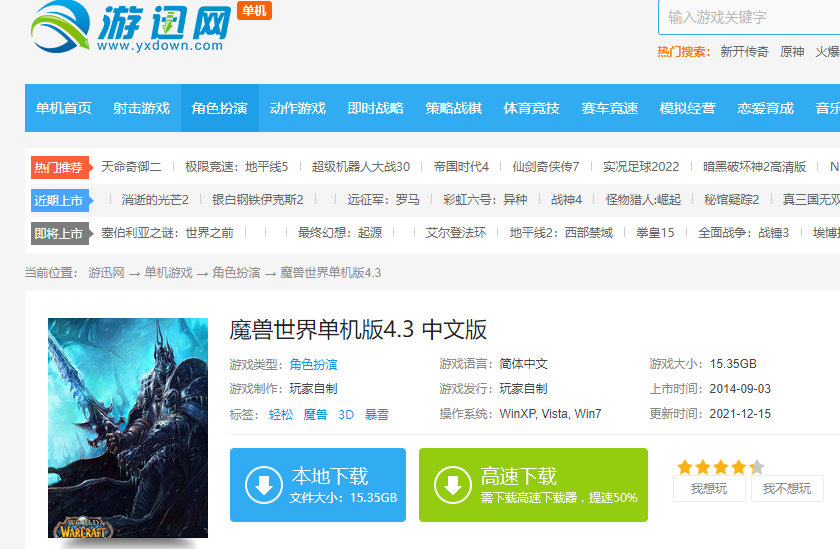
Task: Open 战神4 link
Action: click(x=566, y=200)
